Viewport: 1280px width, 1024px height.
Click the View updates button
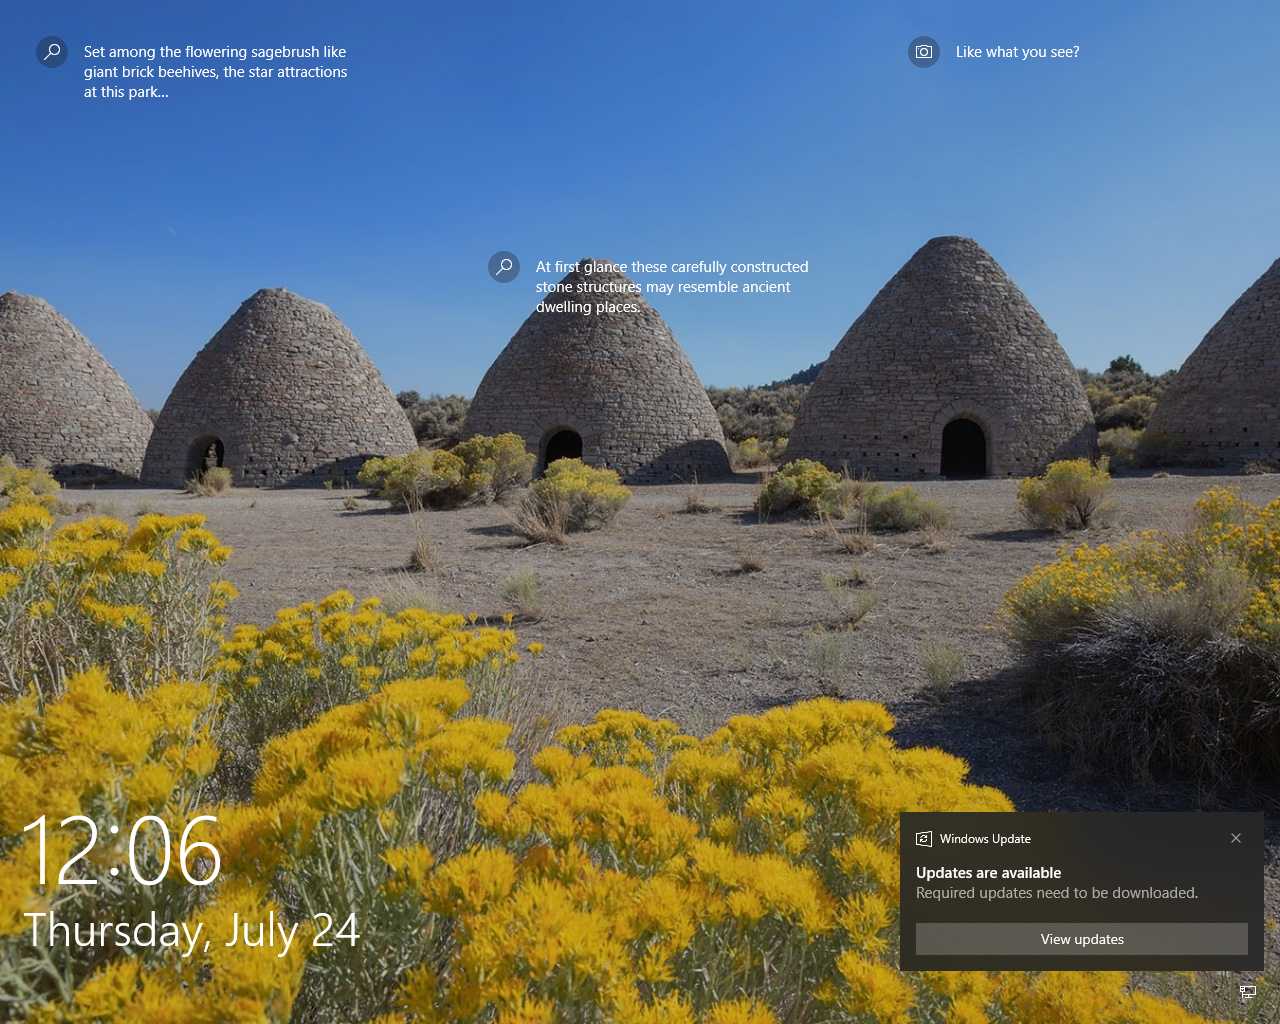1082,939
